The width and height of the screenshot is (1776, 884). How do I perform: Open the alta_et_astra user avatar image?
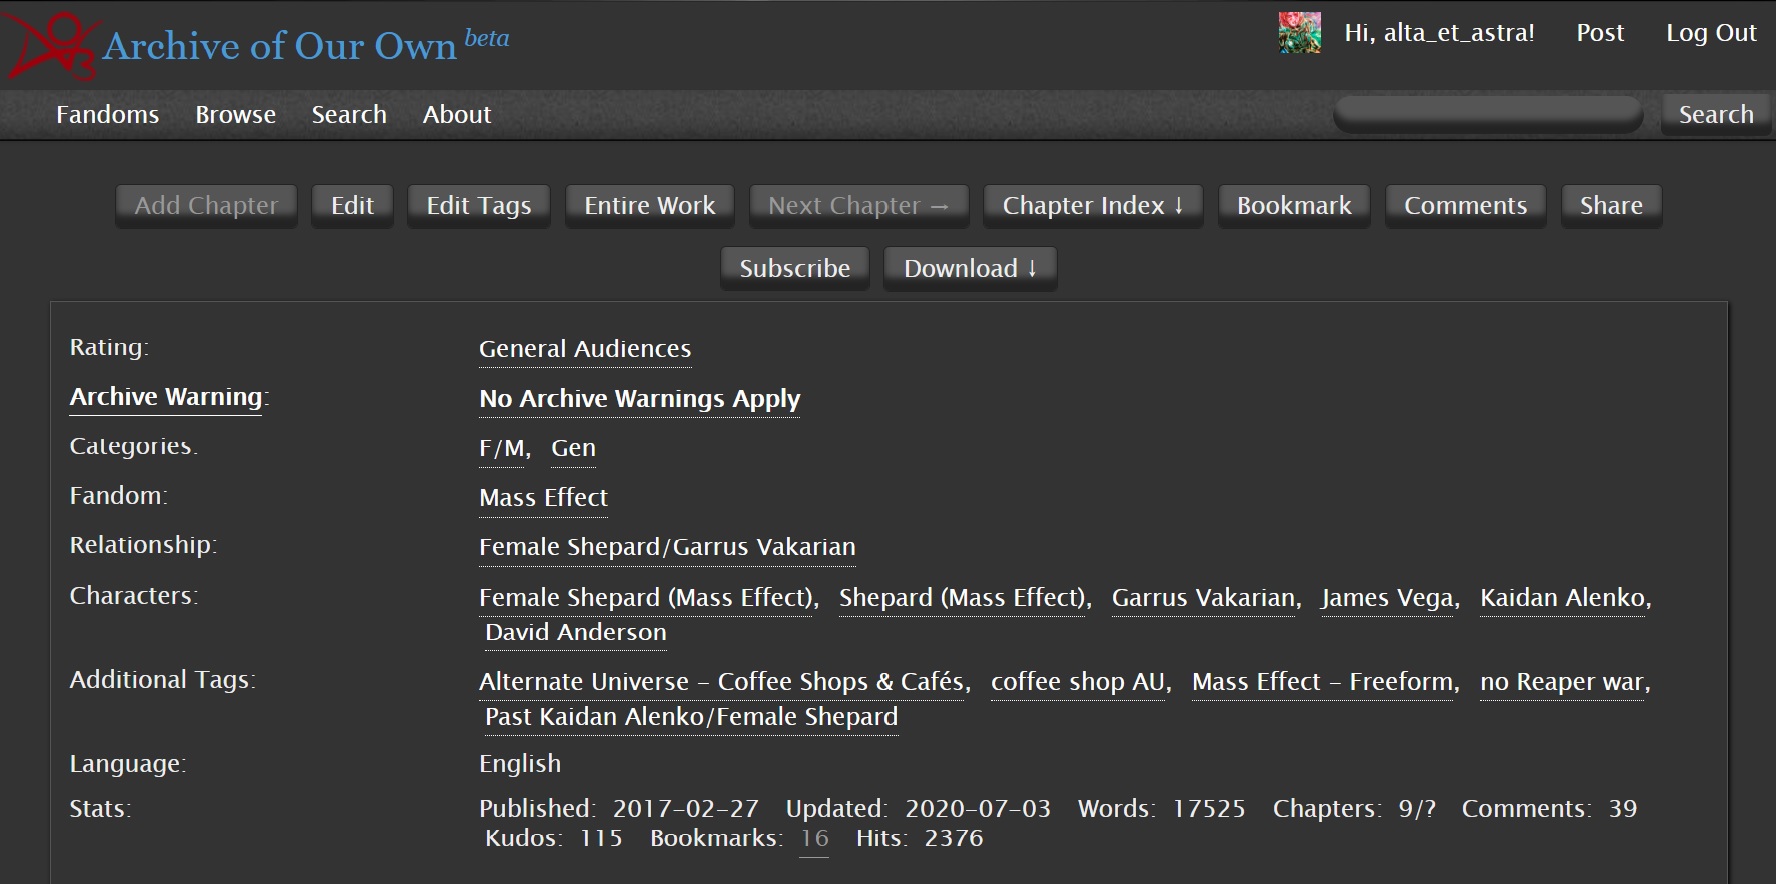pyautogui.click(x=1299, y=33)
